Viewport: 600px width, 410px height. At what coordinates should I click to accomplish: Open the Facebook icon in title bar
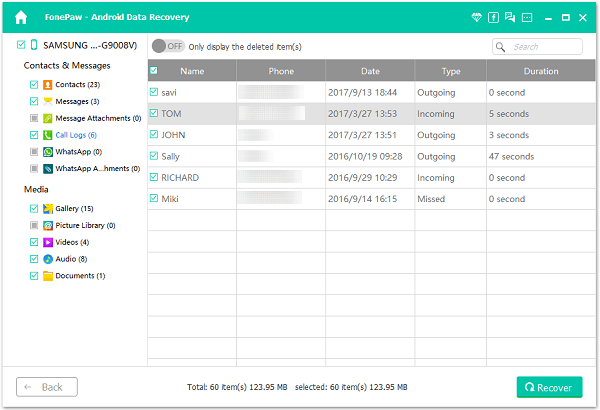tap(493, 17)
